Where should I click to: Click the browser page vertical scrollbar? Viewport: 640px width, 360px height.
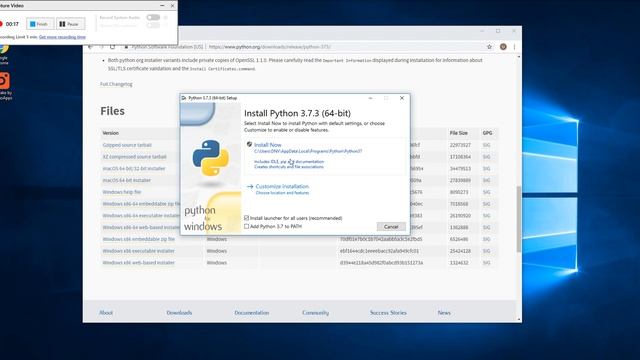coord(519,219)
